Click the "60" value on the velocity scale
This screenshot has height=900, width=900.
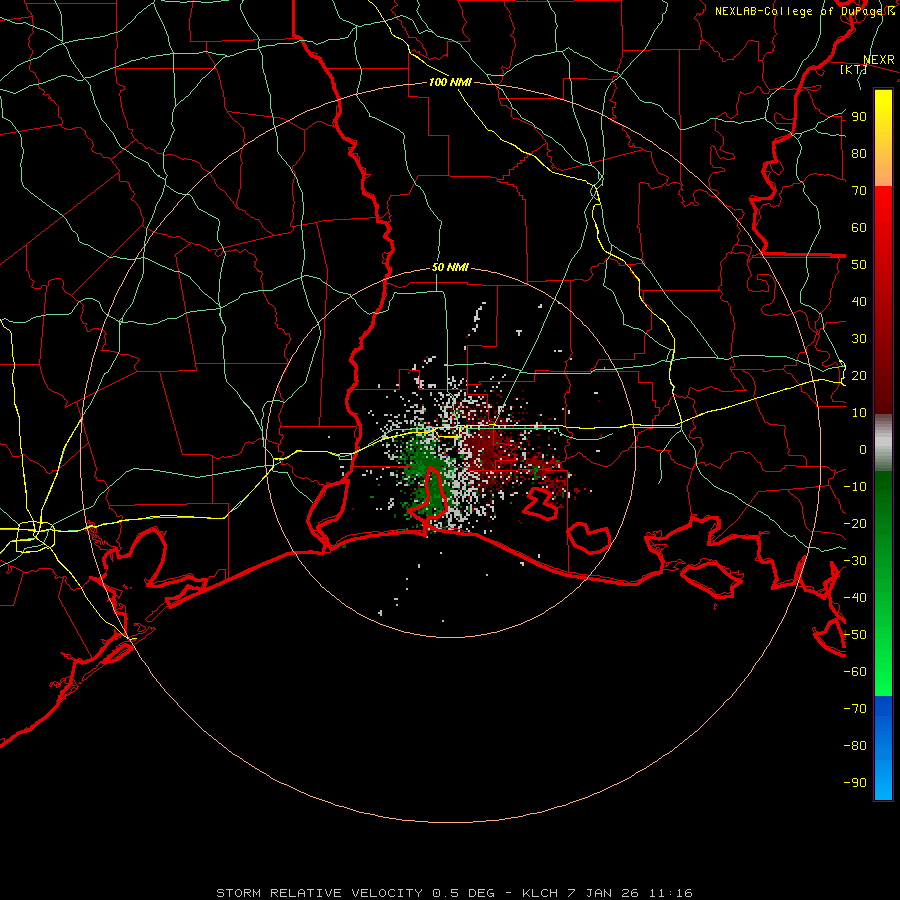tap(859, 227)
